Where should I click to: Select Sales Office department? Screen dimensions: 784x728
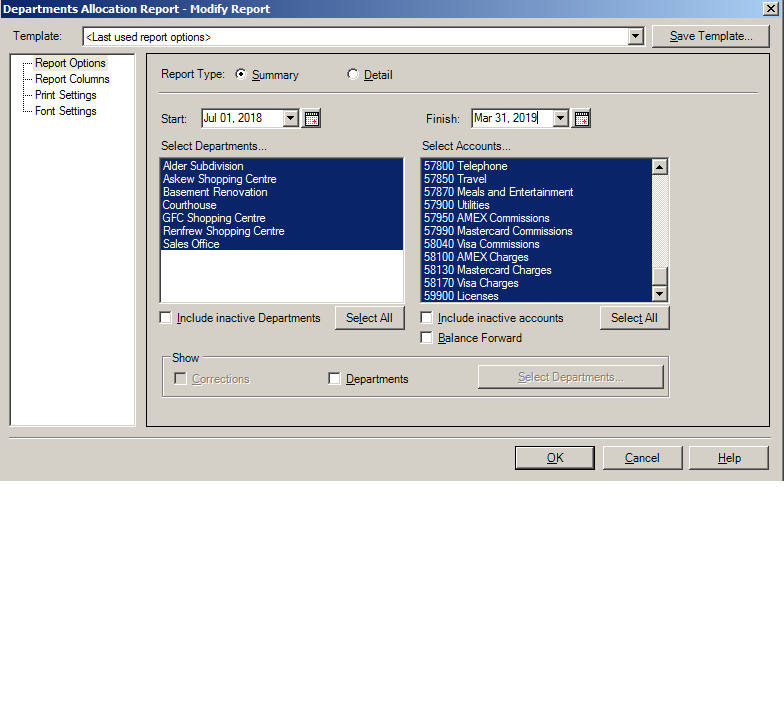point(282,244)
